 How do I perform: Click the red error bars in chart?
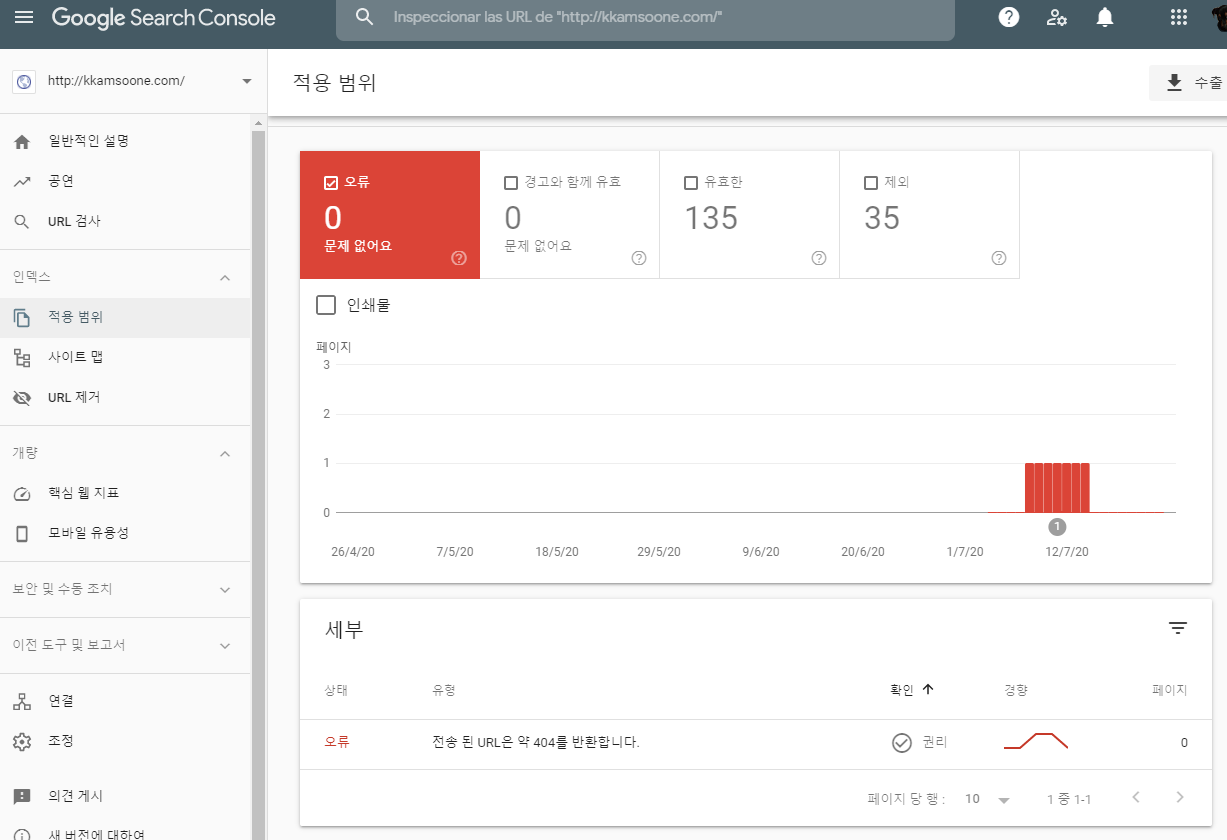[1057, 488]
